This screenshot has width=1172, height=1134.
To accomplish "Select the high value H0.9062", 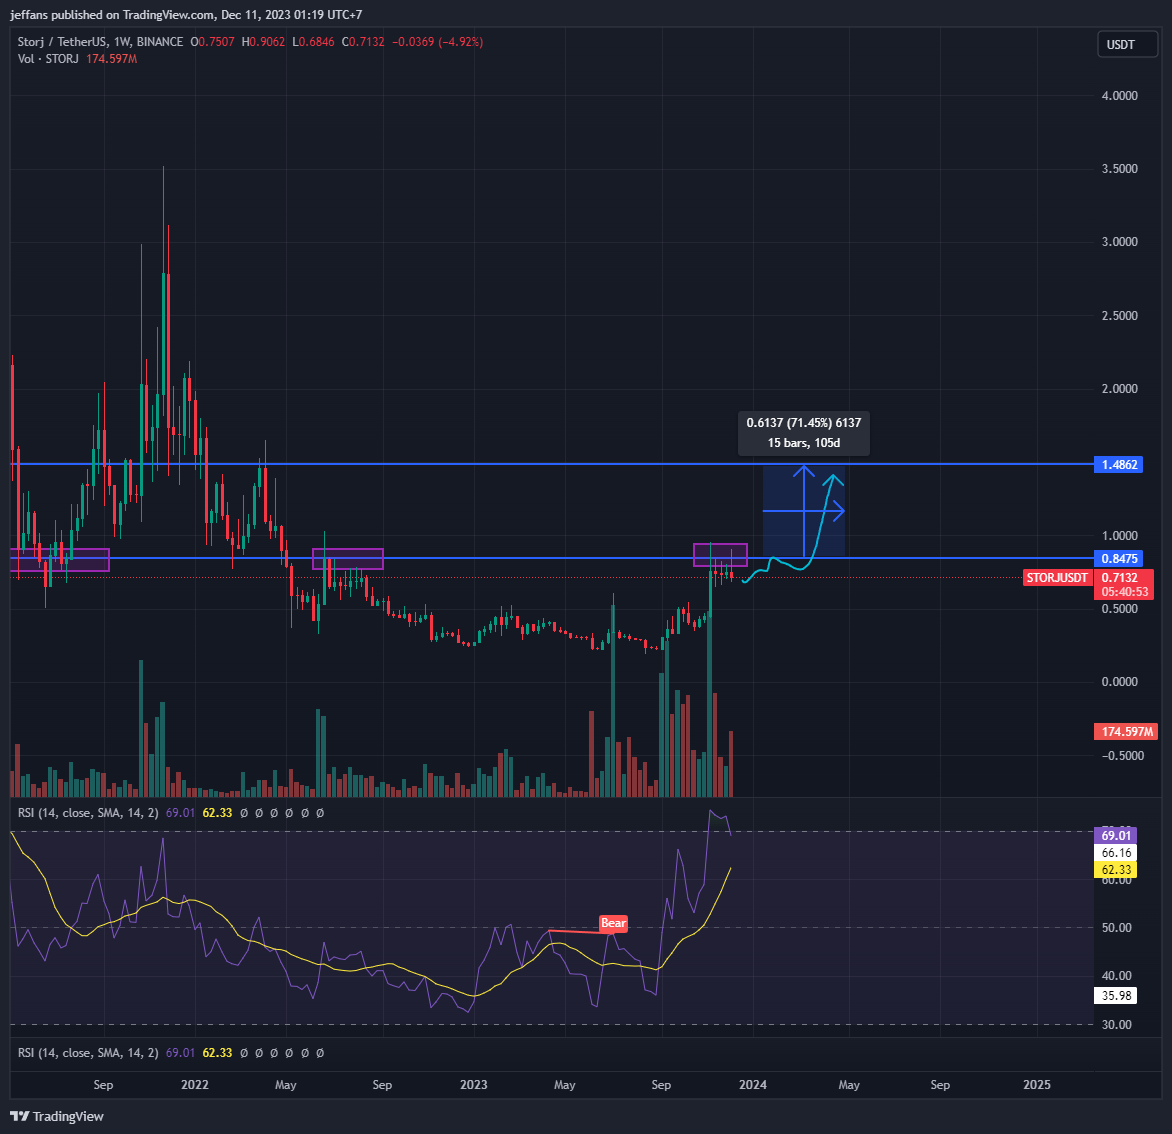I will click(x=263, y=42).
